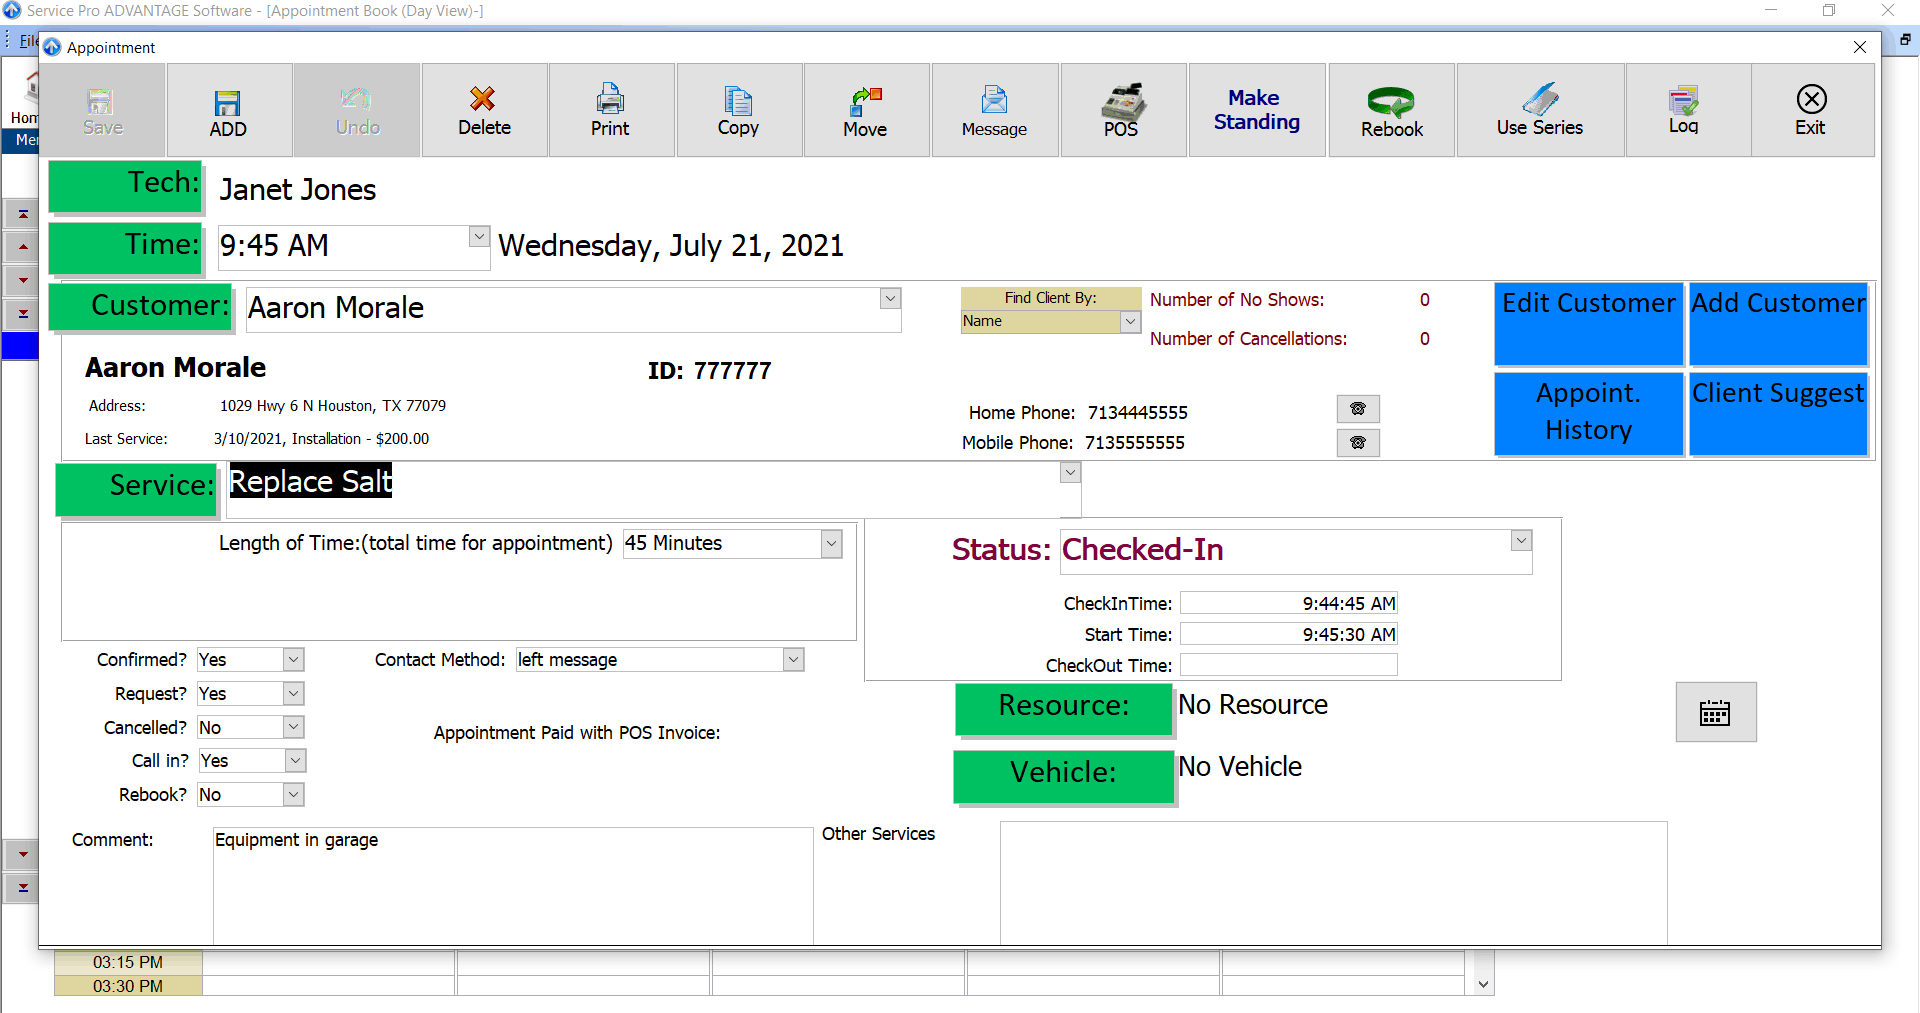Image resolution: width=1920 pixels, height=1013 pixels.
Task: Click the scrollbar down arrow of the appointment book
Action: (x=1483, y=985)
